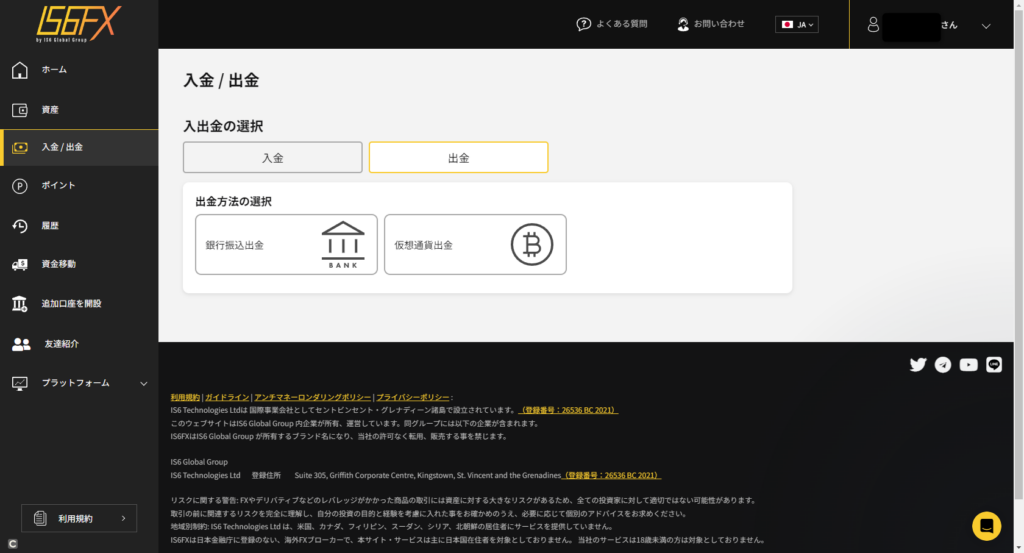The image size is (1024, 553).
Task: Expand the account menu chevron
Action: coord(986,26)
